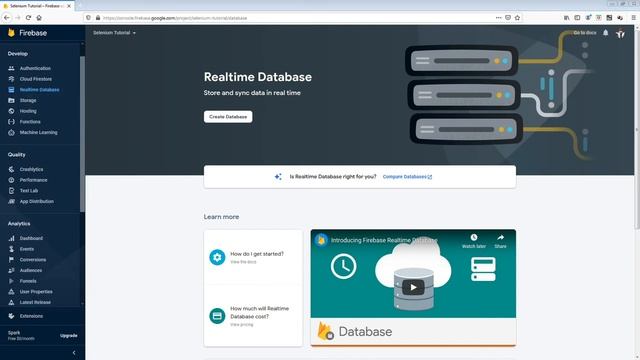Click the Firebase logo icon
Screen dimensions: 640x360
click(11, 33)
